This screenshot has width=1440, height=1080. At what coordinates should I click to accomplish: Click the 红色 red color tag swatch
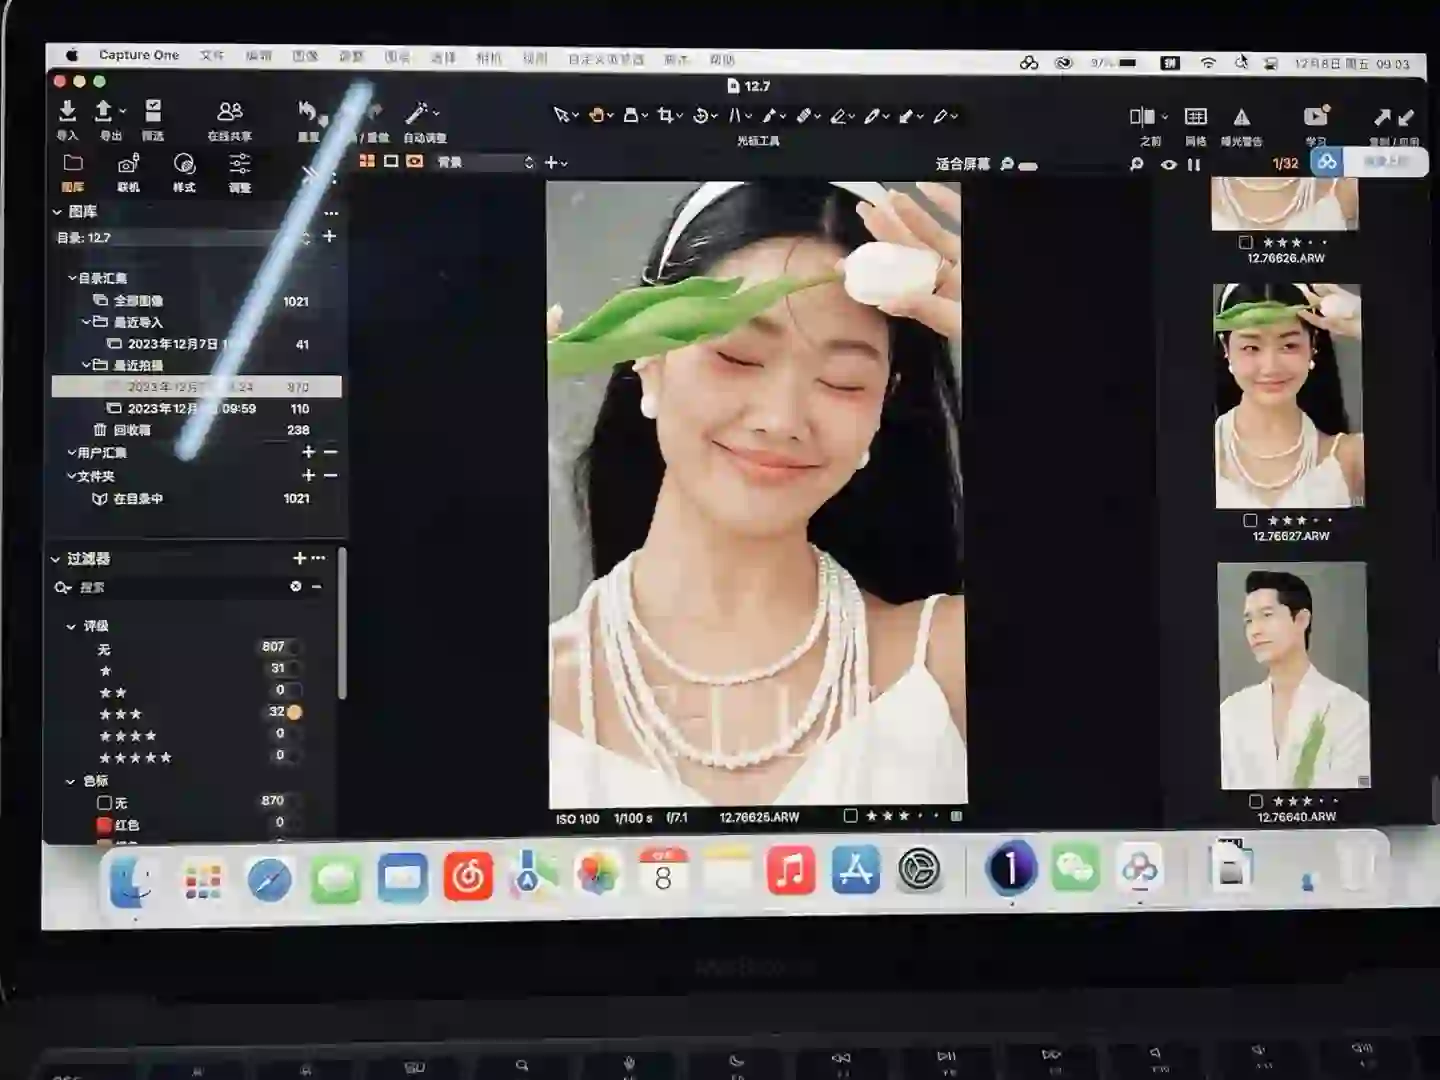[103, 825]
